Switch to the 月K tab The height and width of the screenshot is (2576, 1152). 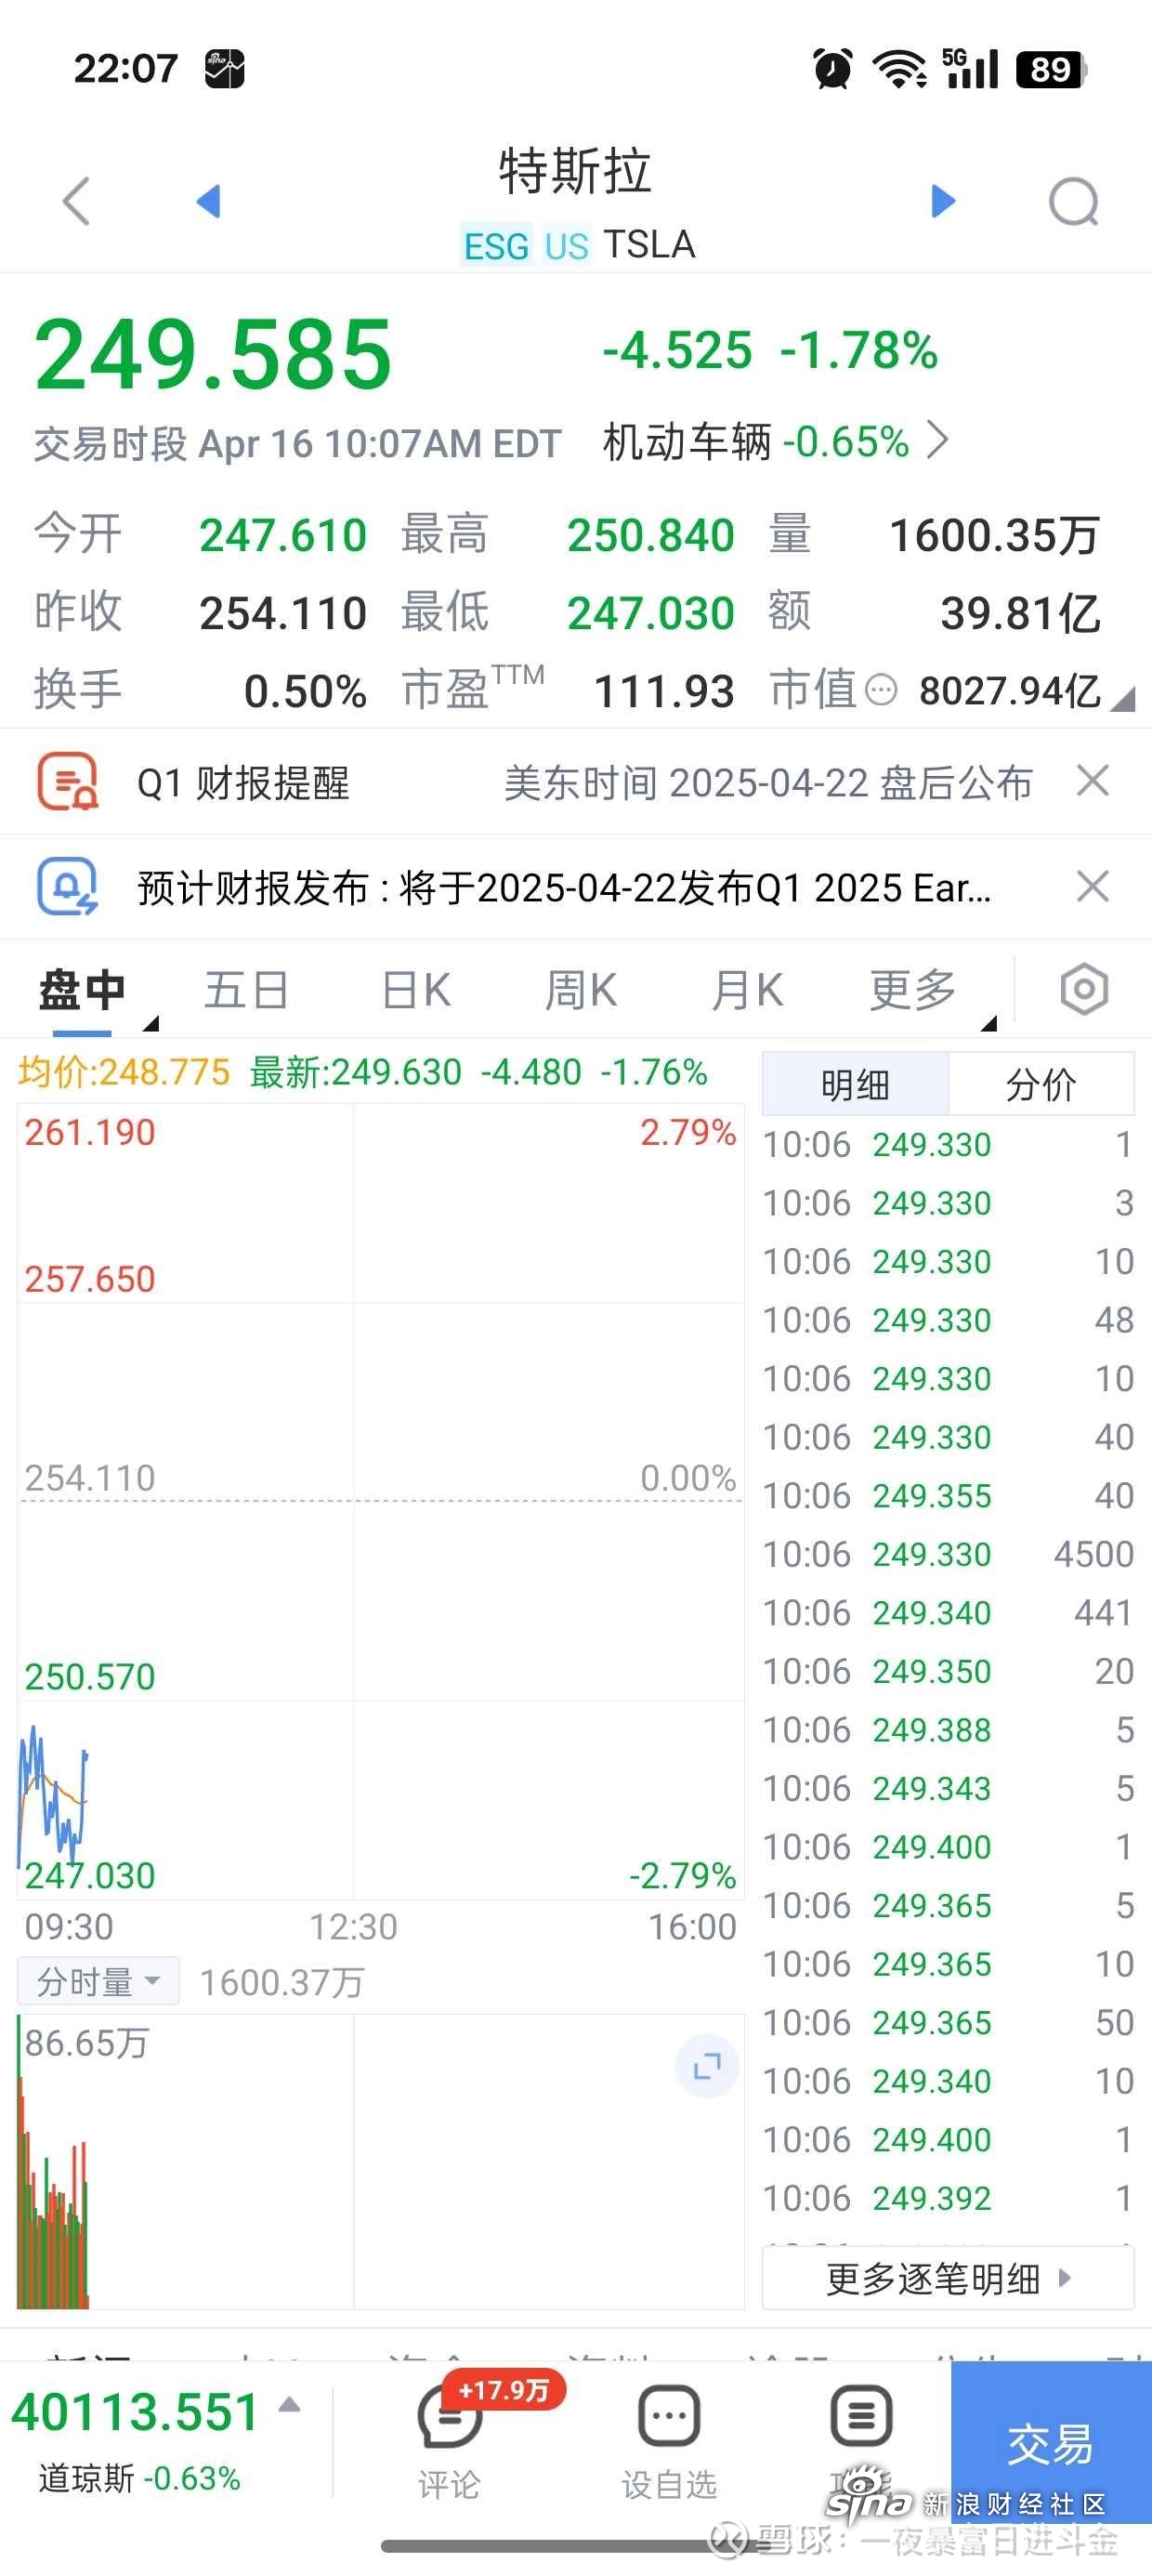747,991
